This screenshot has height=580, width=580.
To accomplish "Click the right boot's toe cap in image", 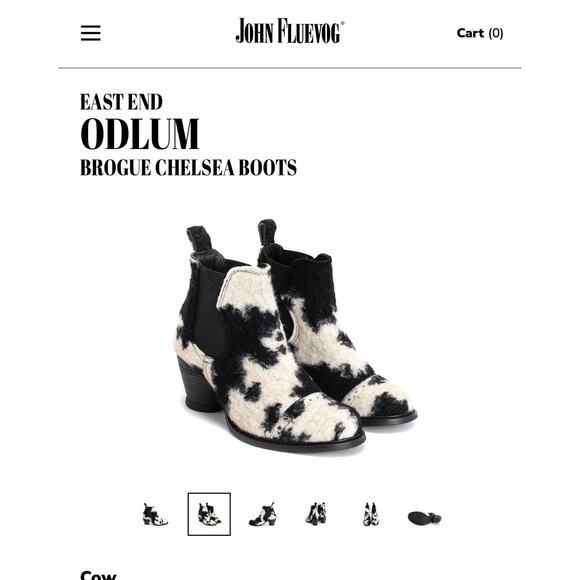I will click(x=381, y=399).
